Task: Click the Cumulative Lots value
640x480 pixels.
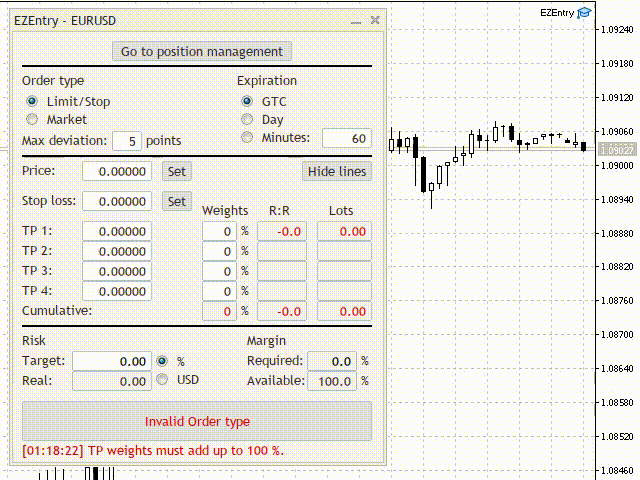Action: (x=344, y=311)
